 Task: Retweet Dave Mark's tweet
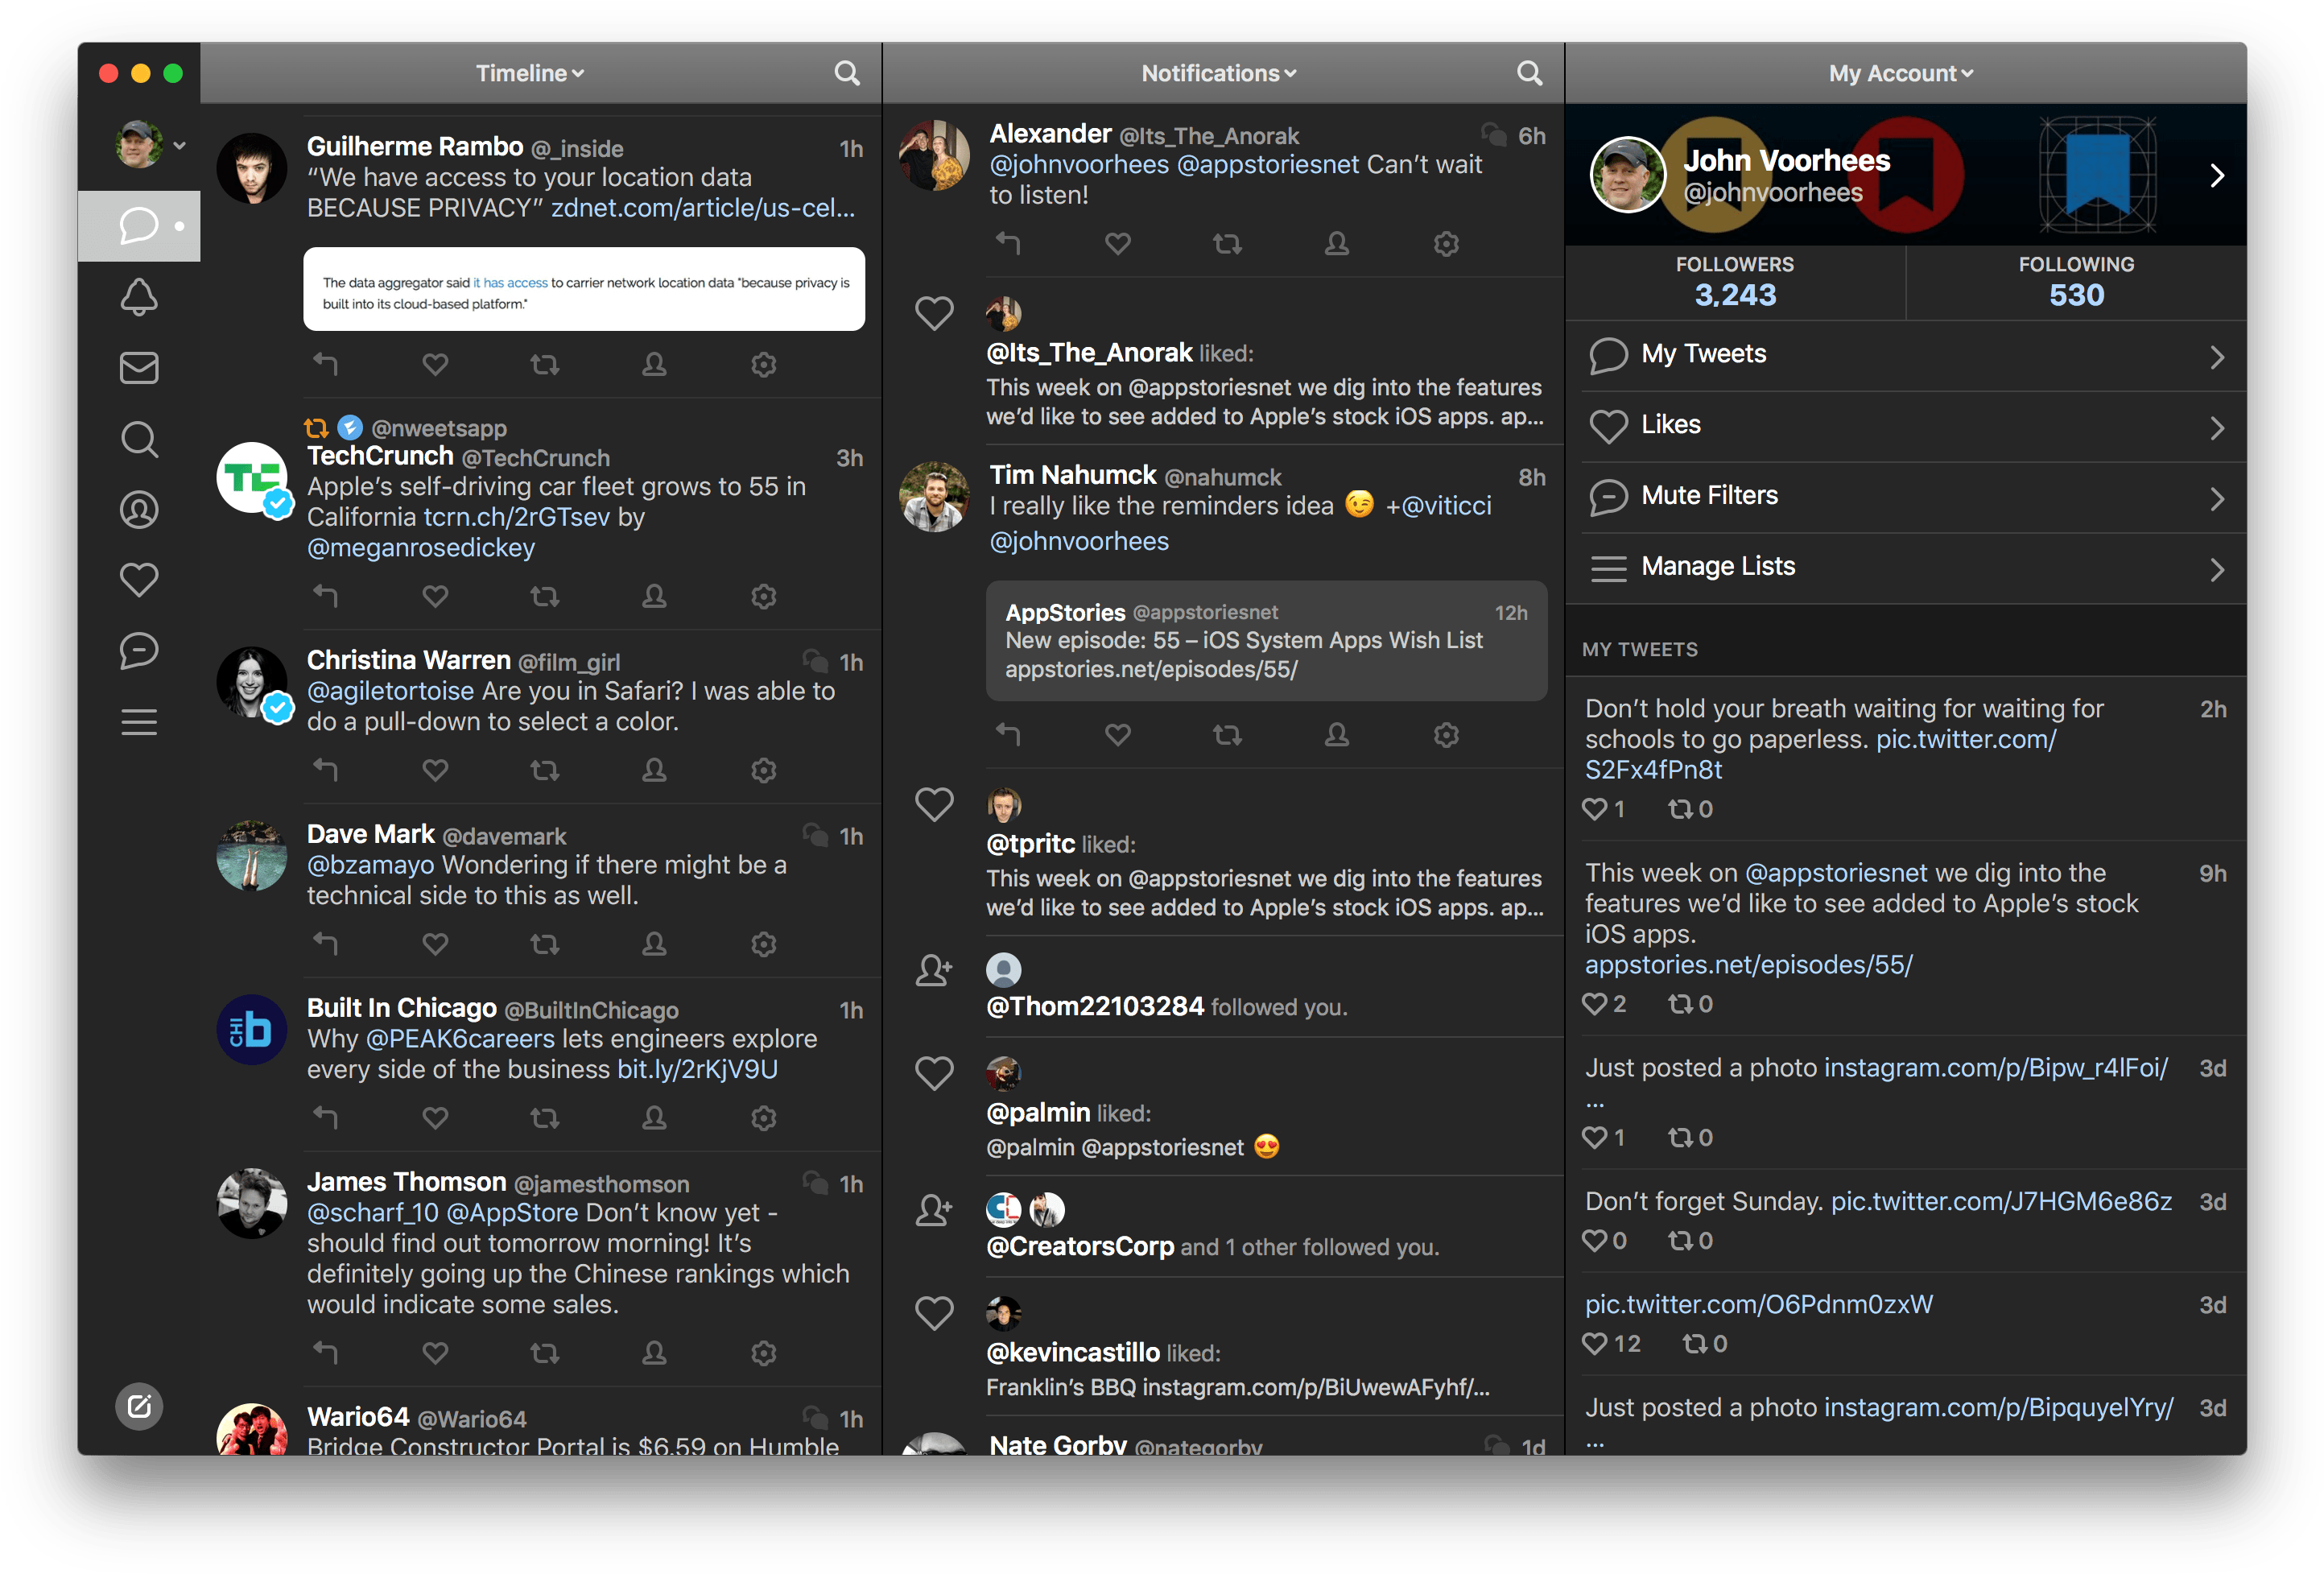click(x=545, y=944)
